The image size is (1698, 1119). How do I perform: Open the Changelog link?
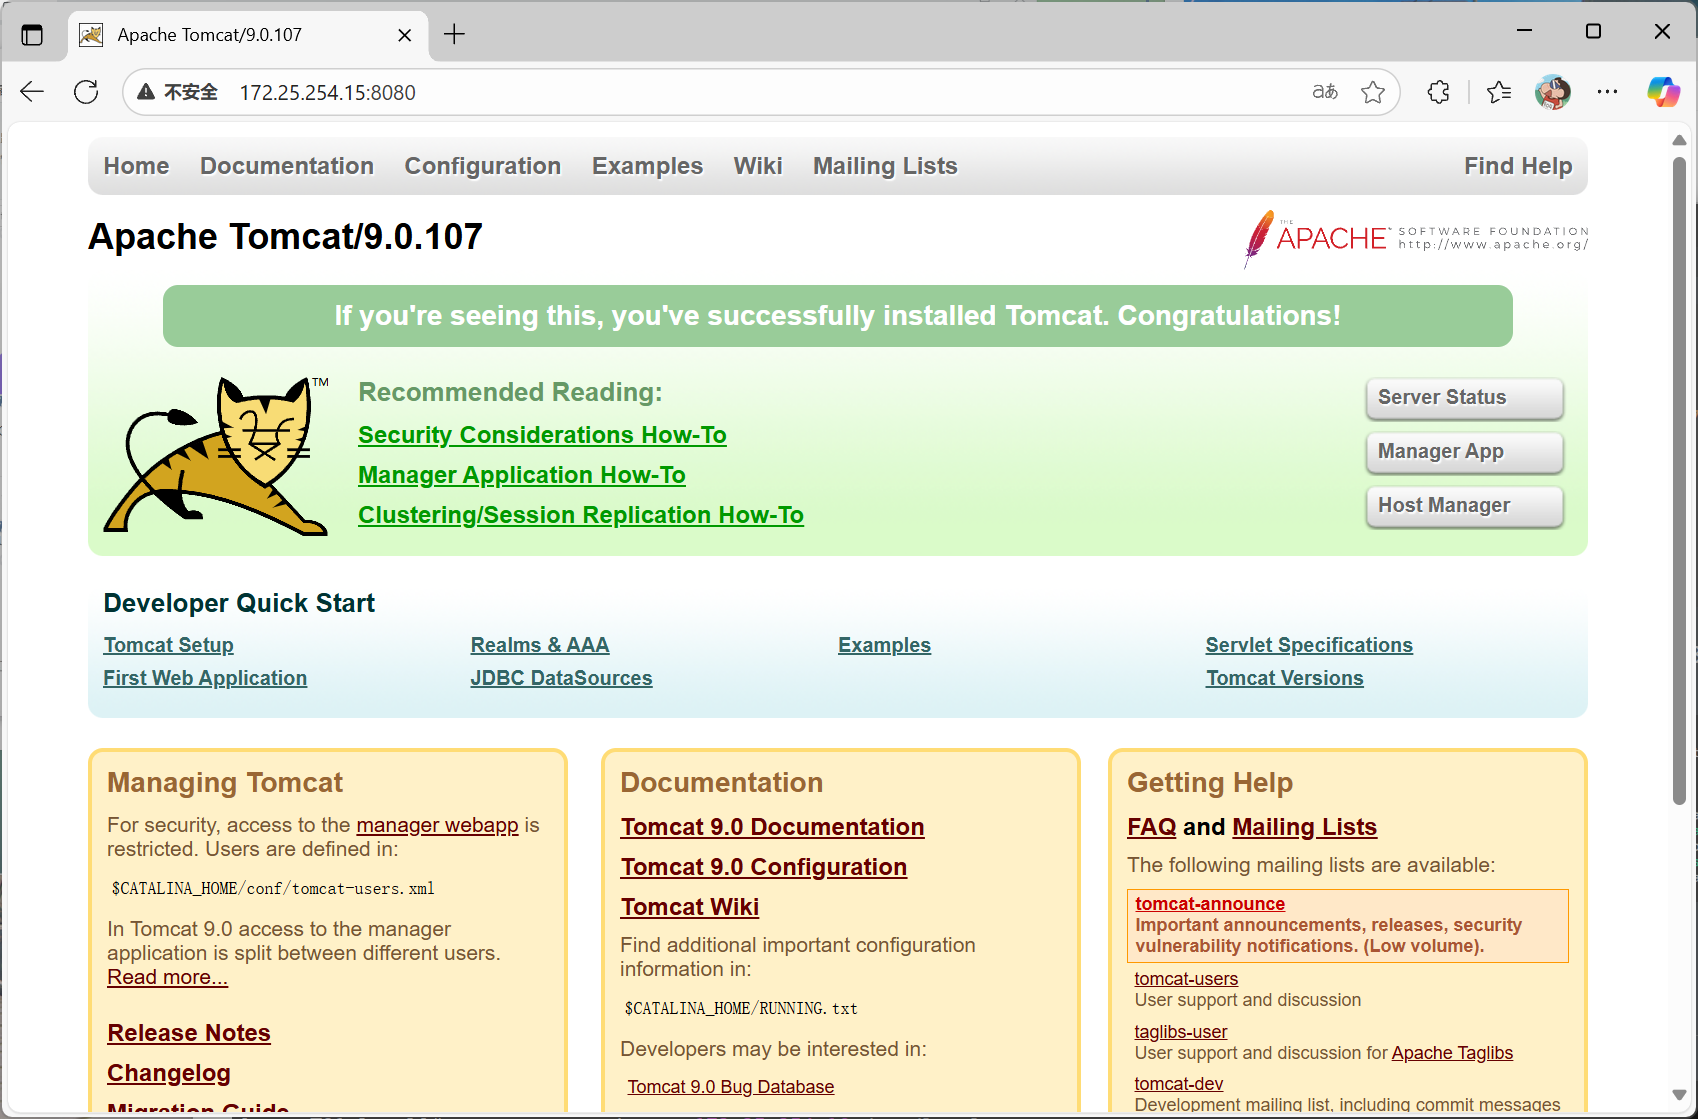169,1073
